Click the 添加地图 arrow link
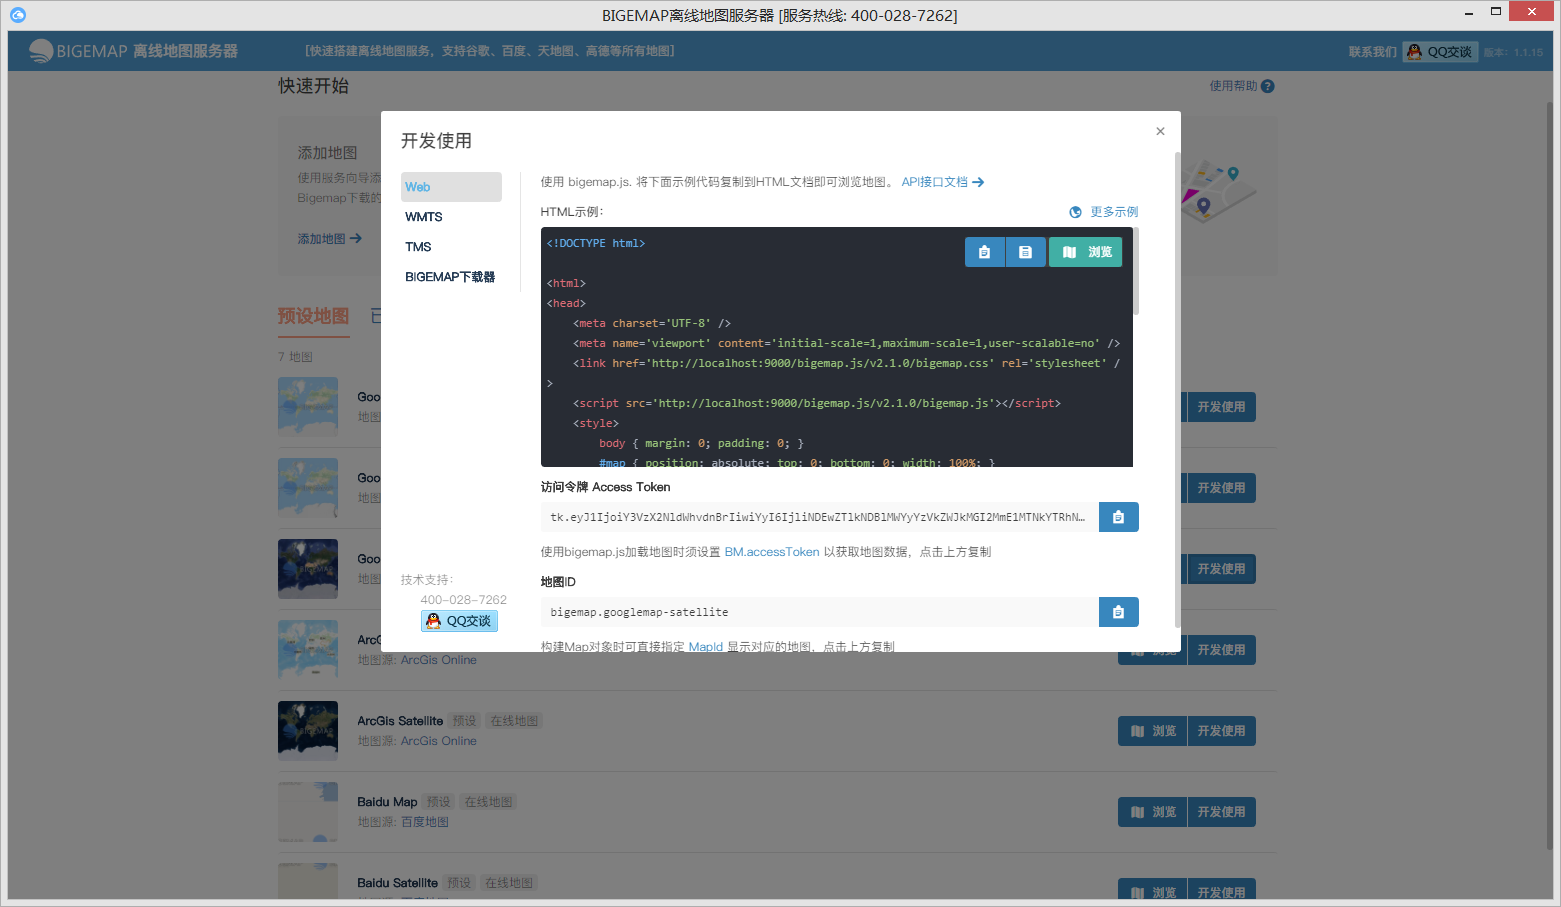Image resolution: width=1561 pixels, height=907 pixels. (330, 239)
